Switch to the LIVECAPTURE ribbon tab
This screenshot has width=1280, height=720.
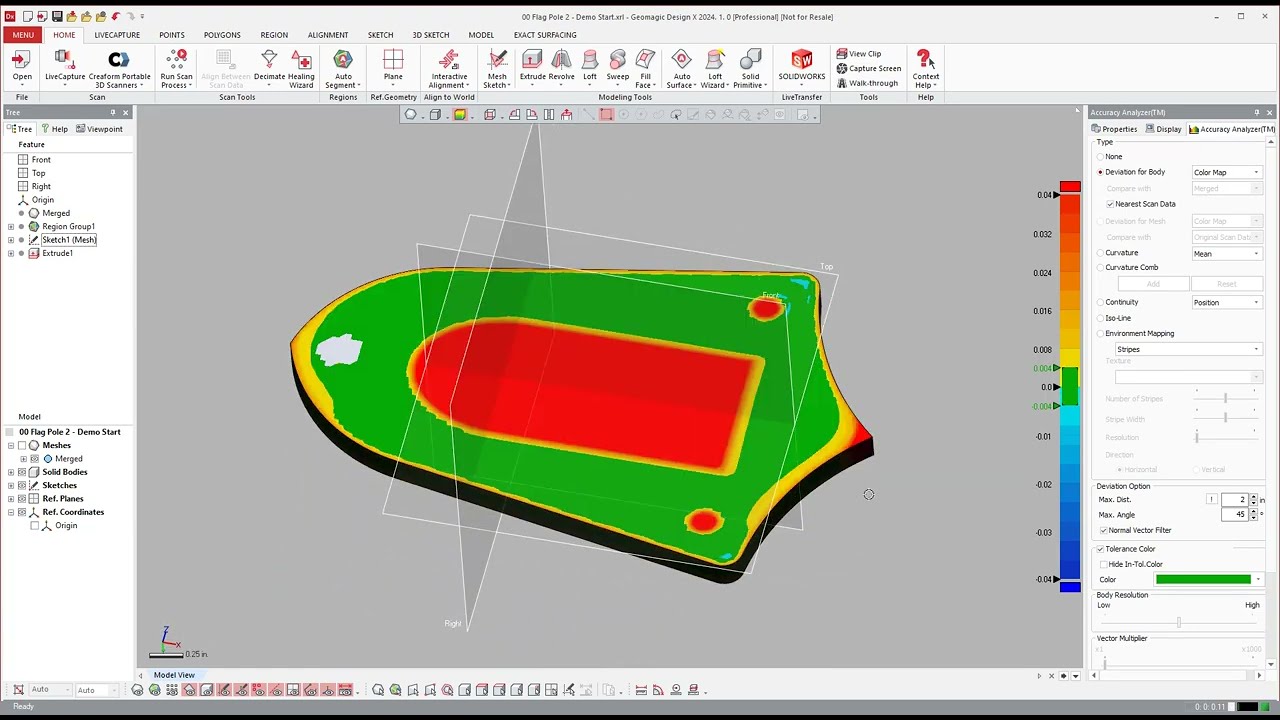pyautogui.click(x=117, y=35)
